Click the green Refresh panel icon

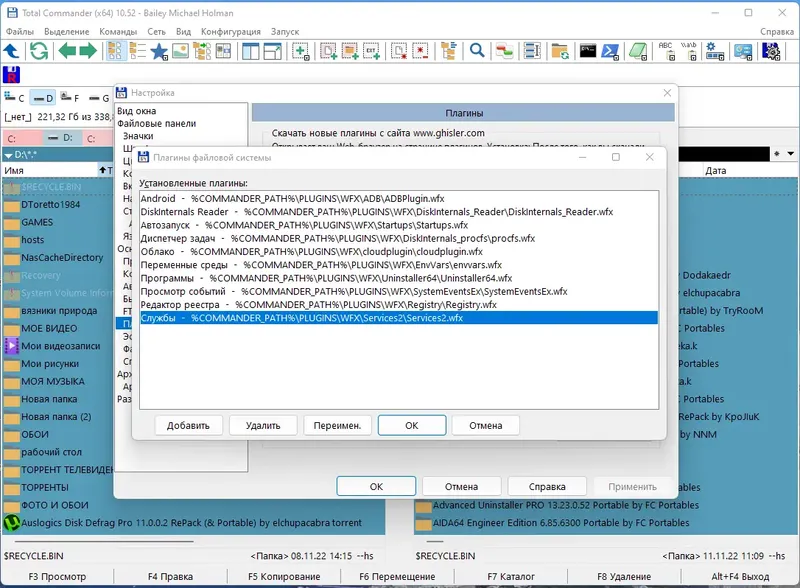point(39,51)
